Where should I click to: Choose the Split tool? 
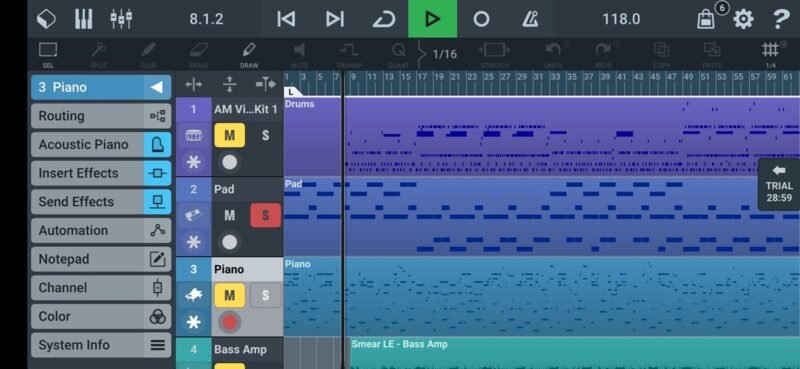coord(98,55)
